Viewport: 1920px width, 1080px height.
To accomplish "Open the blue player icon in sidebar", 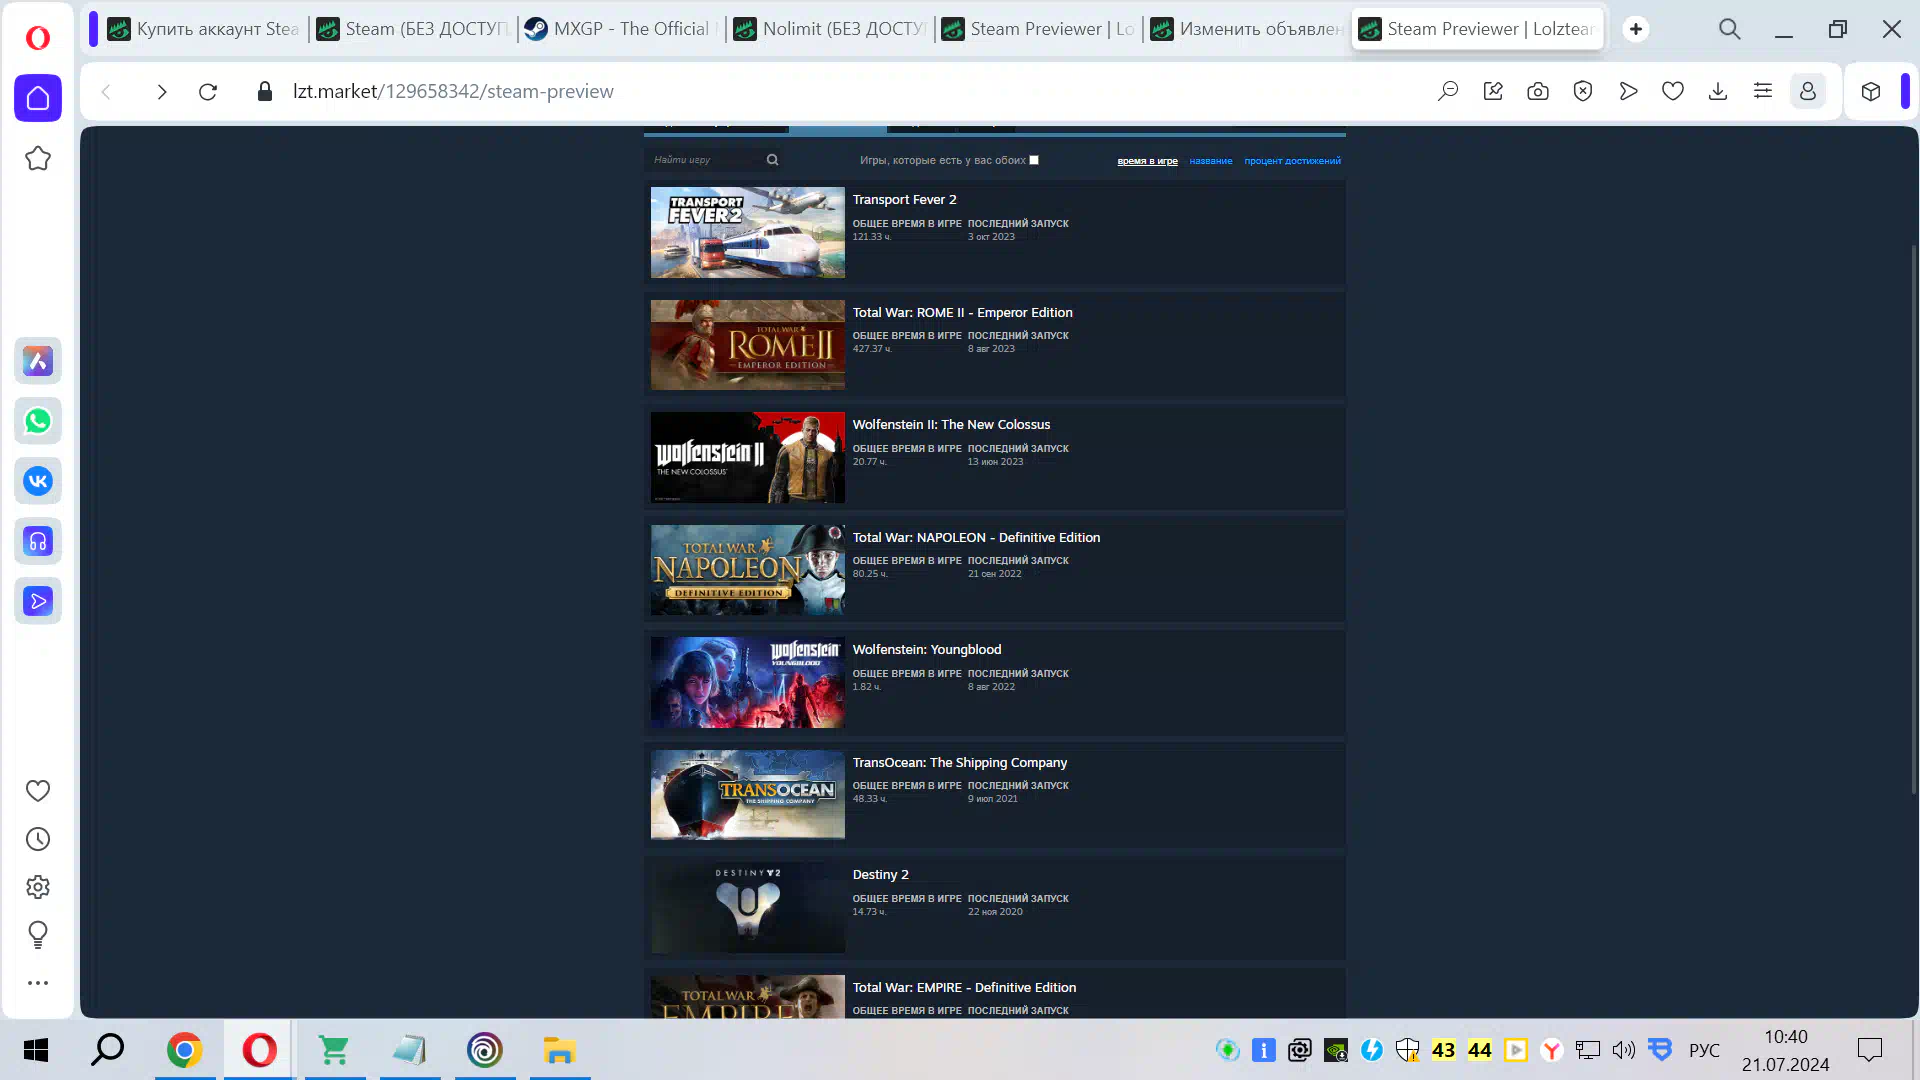I will [x=38, y=601].
